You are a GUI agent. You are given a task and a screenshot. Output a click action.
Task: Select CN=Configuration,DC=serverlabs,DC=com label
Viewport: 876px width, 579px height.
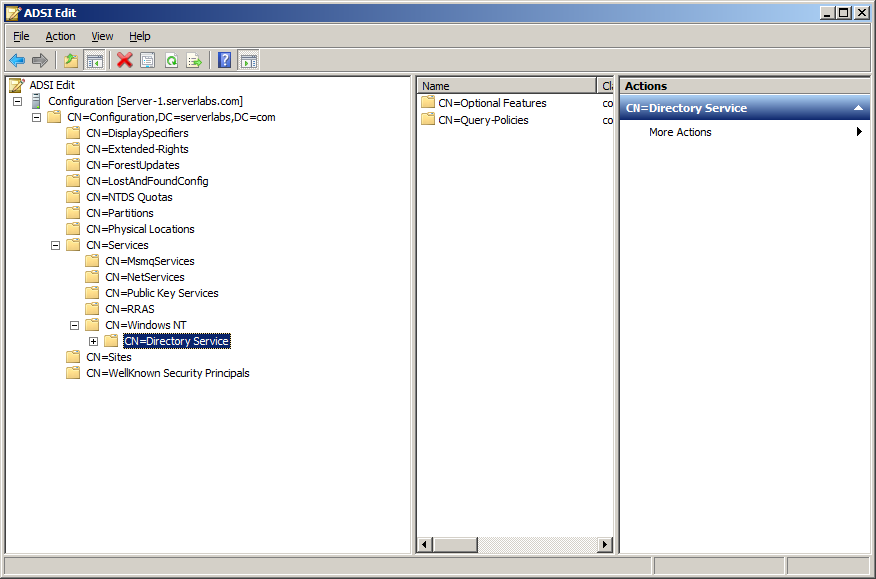pos(171,117)
